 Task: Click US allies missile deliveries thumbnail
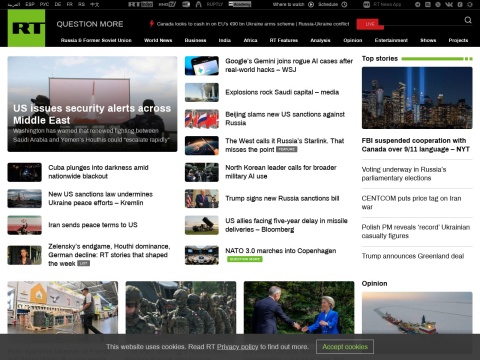202,225
